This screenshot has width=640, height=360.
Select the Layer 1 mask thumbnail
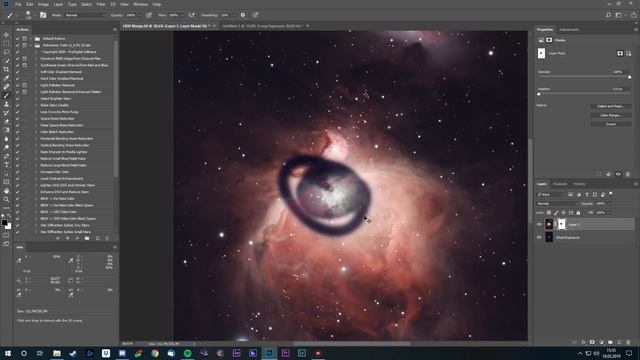point(562,224)
